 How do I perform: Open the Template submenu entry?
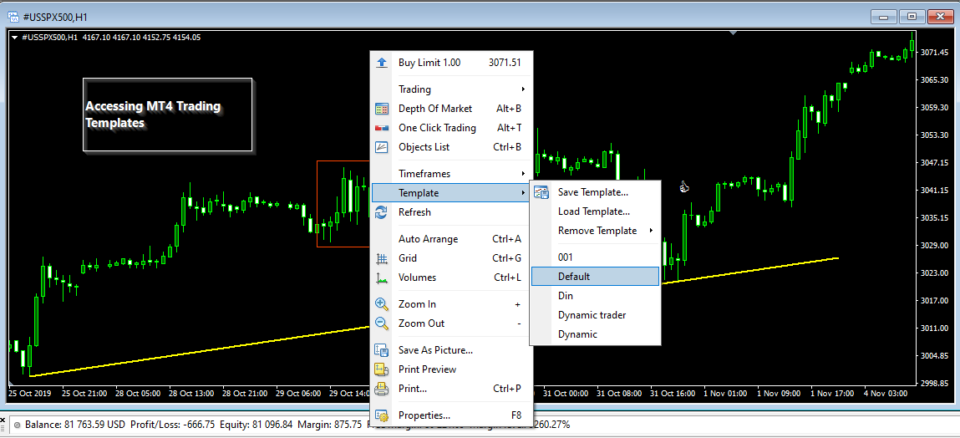451,193
